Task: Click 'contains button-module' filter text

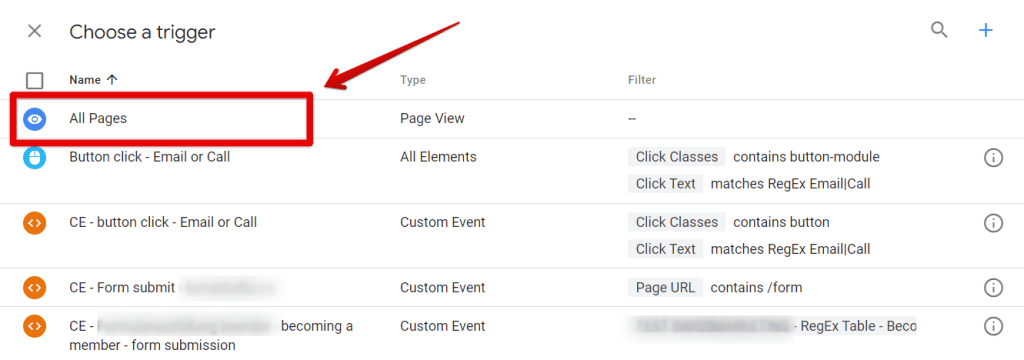Action: [x=807, y=157]
